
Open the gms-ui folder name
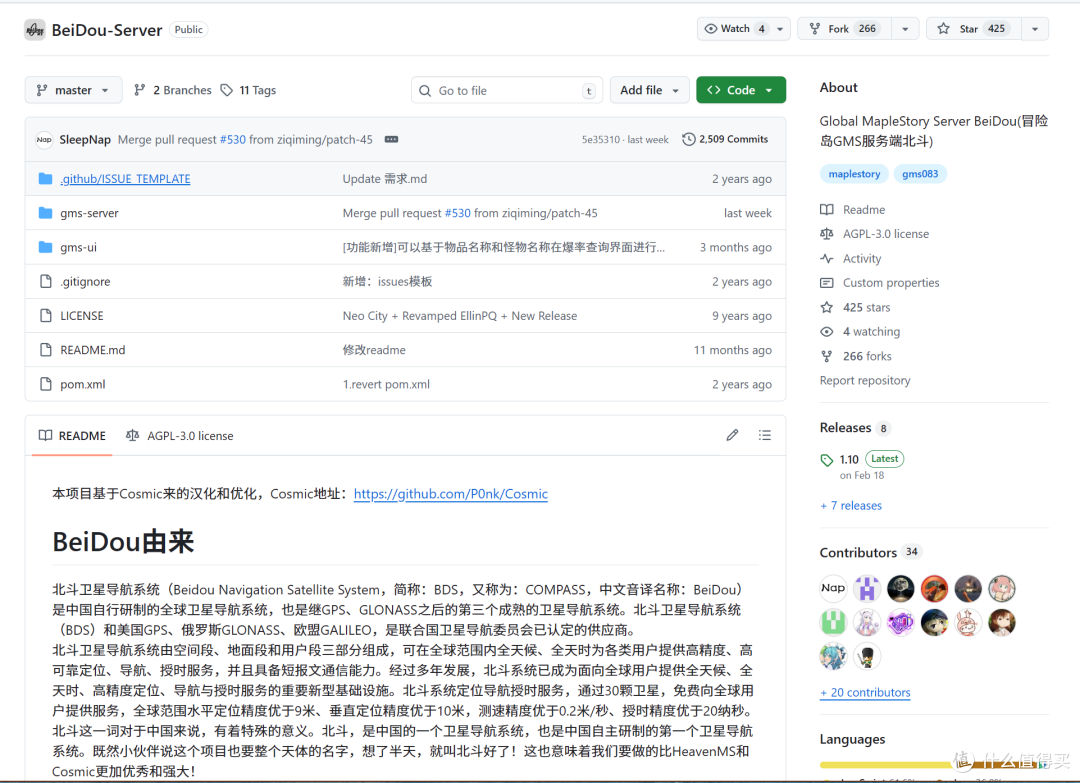[x=79, y=247]
